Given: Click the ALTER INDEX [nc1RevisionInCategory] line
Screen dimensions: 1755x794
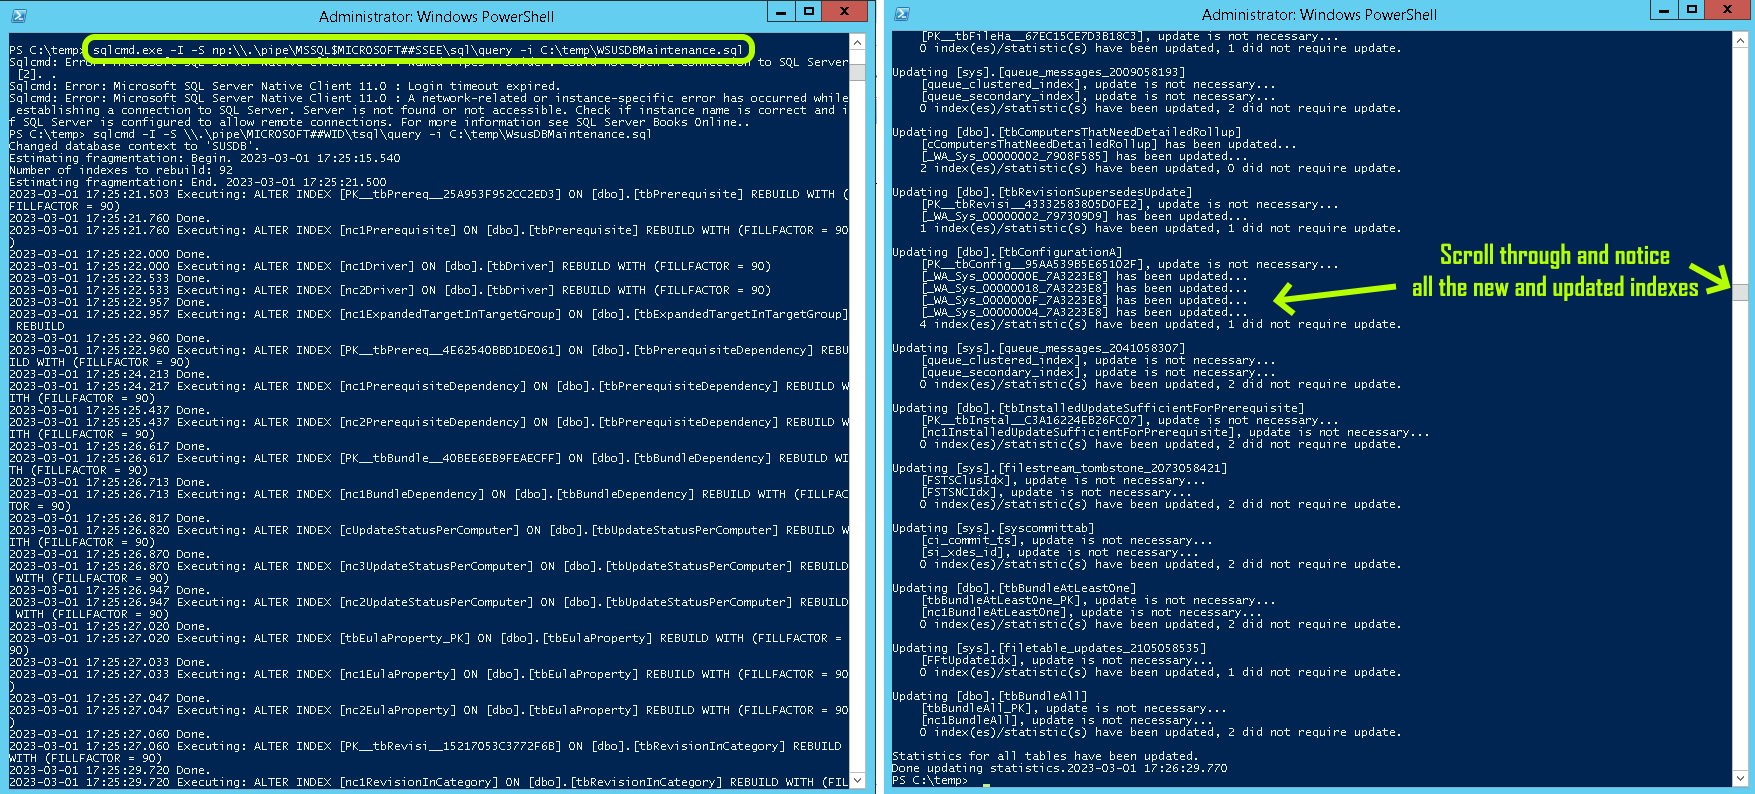Looking at the screenshot, I should (x=428, y=782).
